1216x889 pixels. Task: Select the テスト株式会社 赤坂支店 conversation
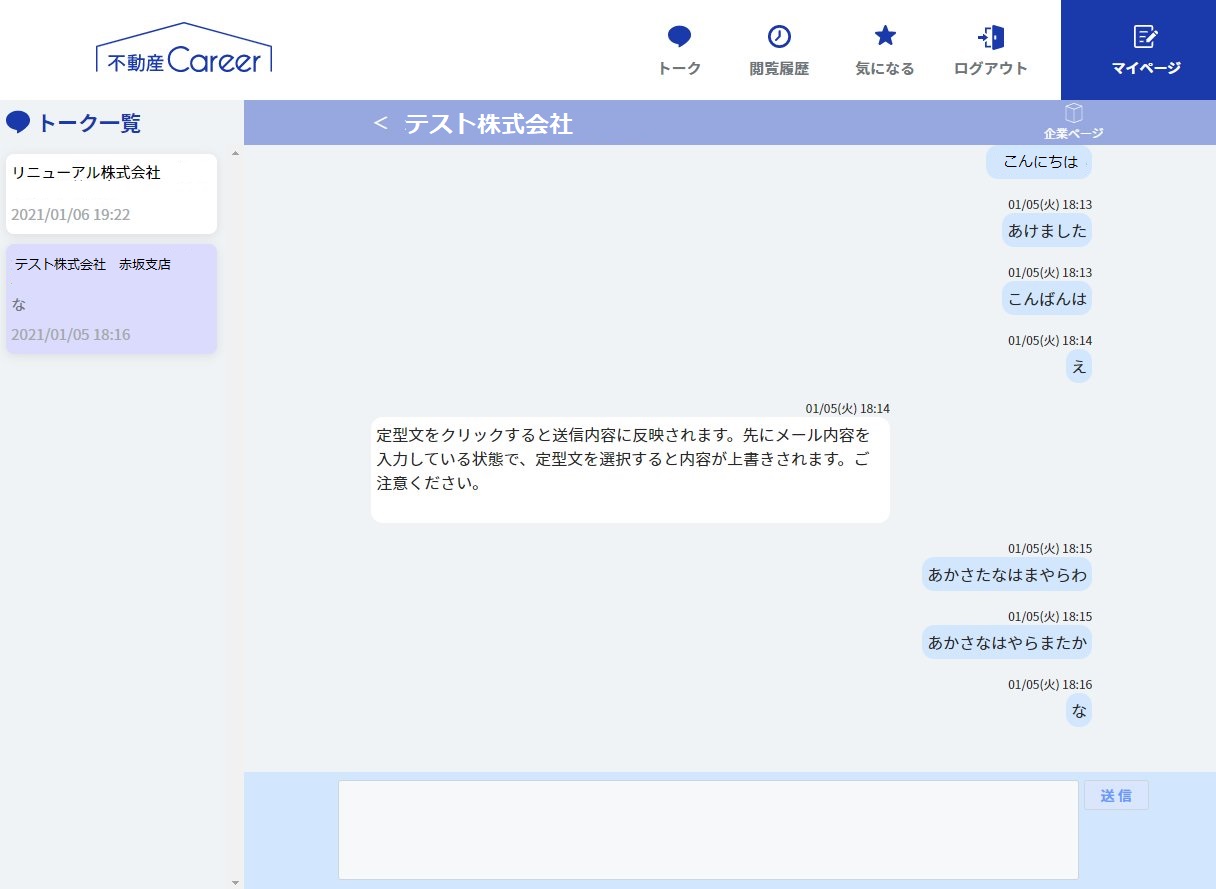click(111, 298)
